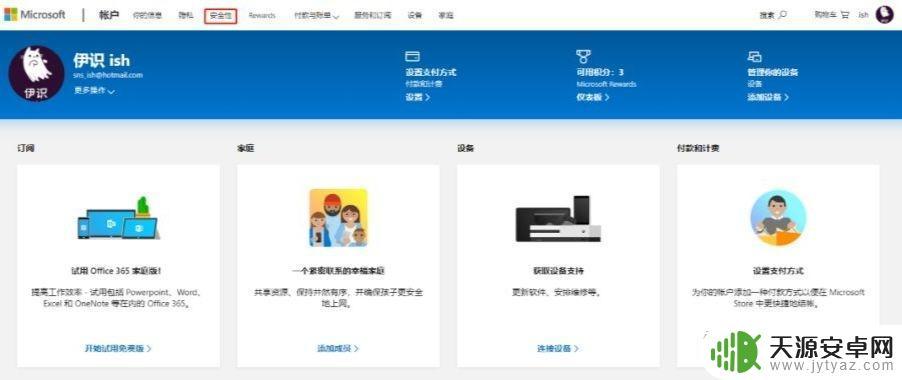The width and height of the screenshot is (902, 380).
Task: Click the console and PC devices illustration
Action: [559, 219]
